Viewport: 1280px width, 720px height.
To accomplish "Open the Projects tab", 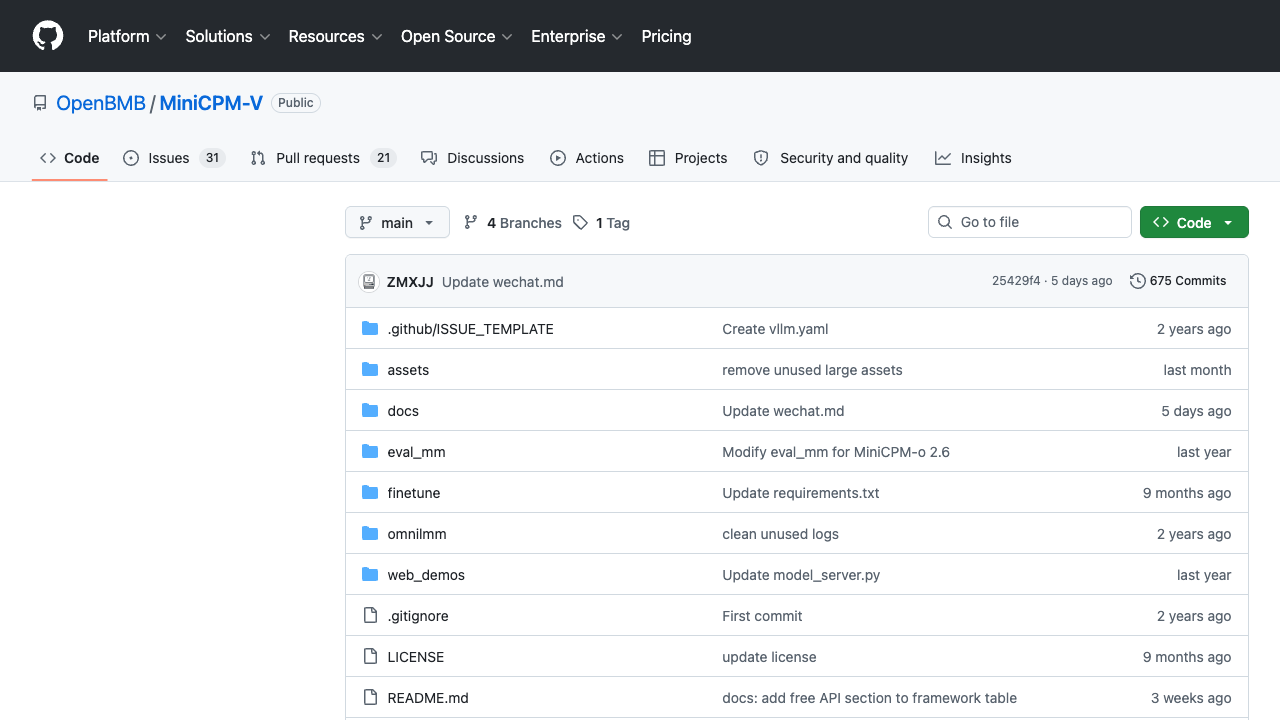I will pyautogui.click(x=688, y=158).
